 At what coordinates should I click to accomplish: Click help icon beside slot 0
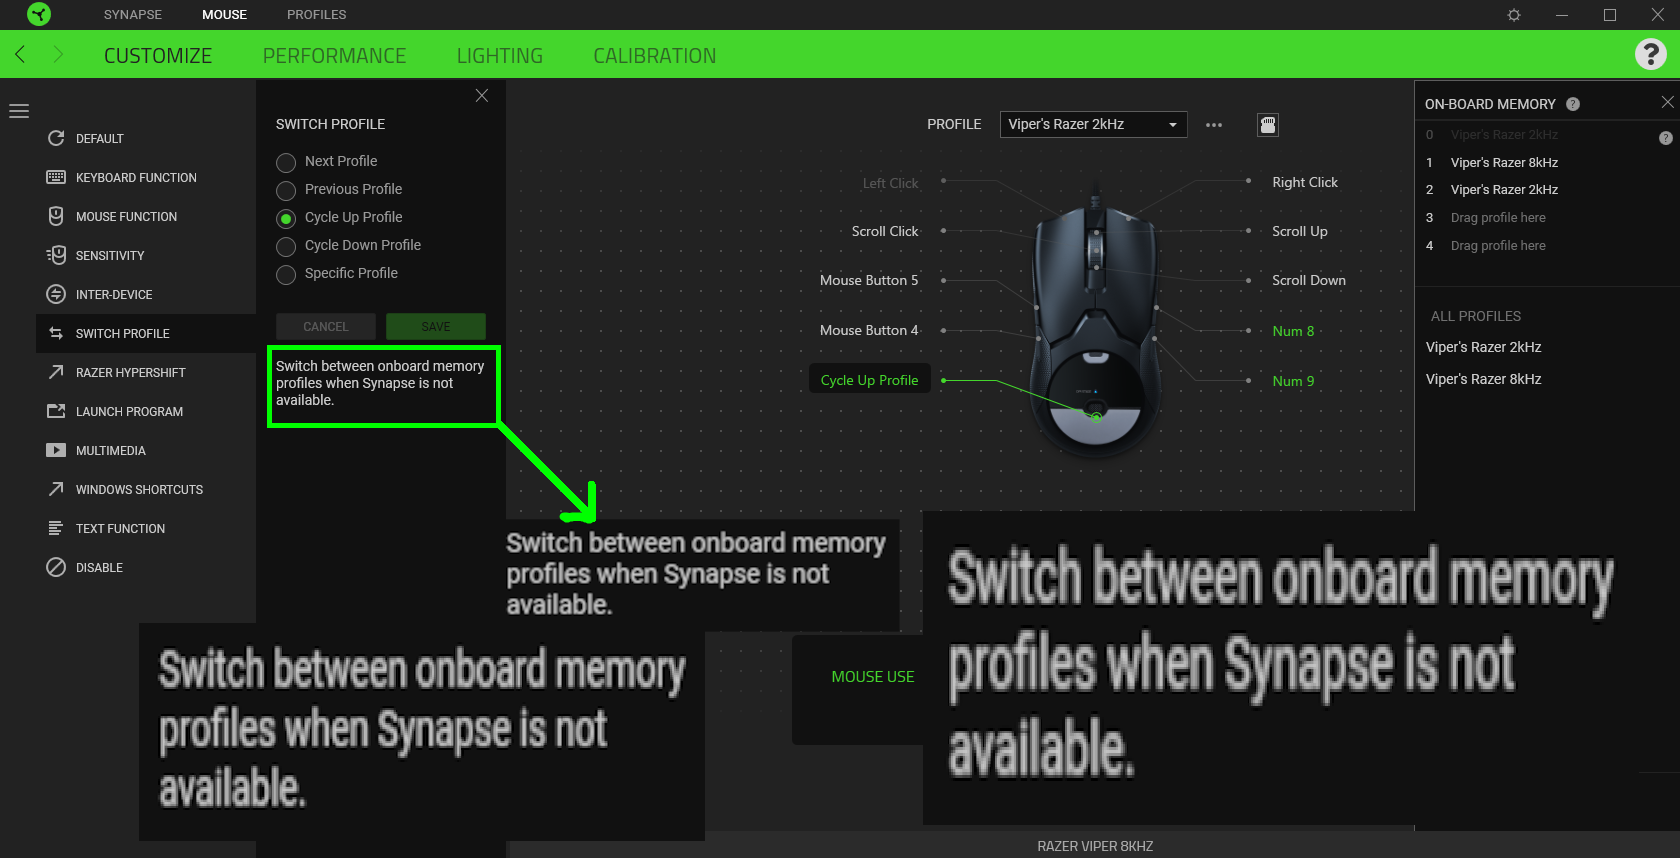point(1666,138)
